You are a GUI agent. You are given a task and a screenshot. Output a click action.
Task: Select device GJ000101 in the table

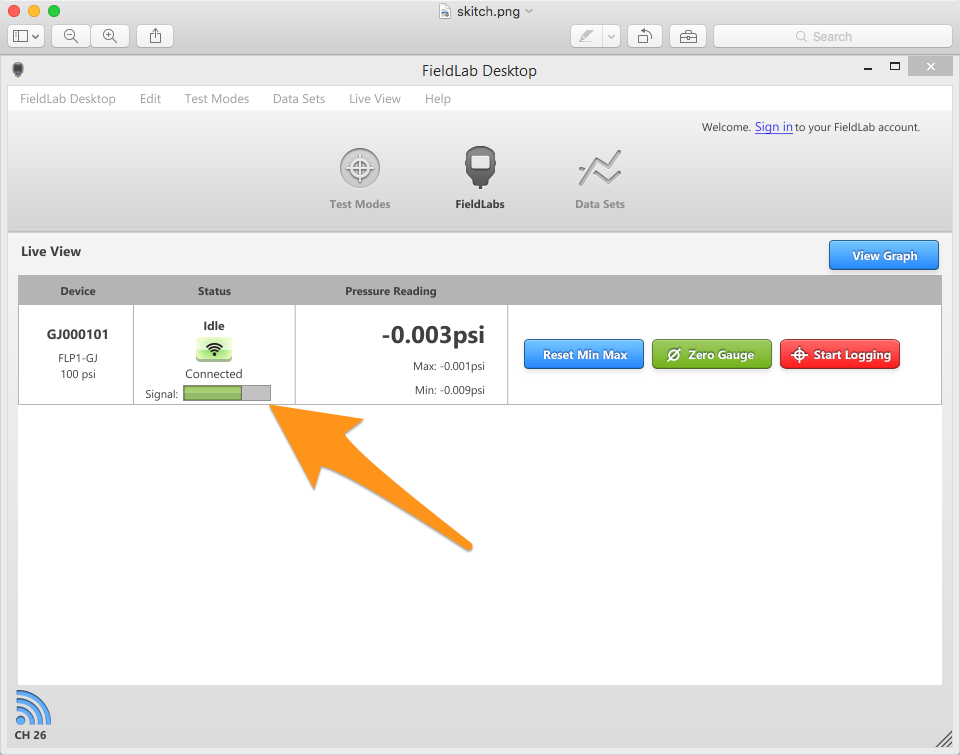coord(78,334)
